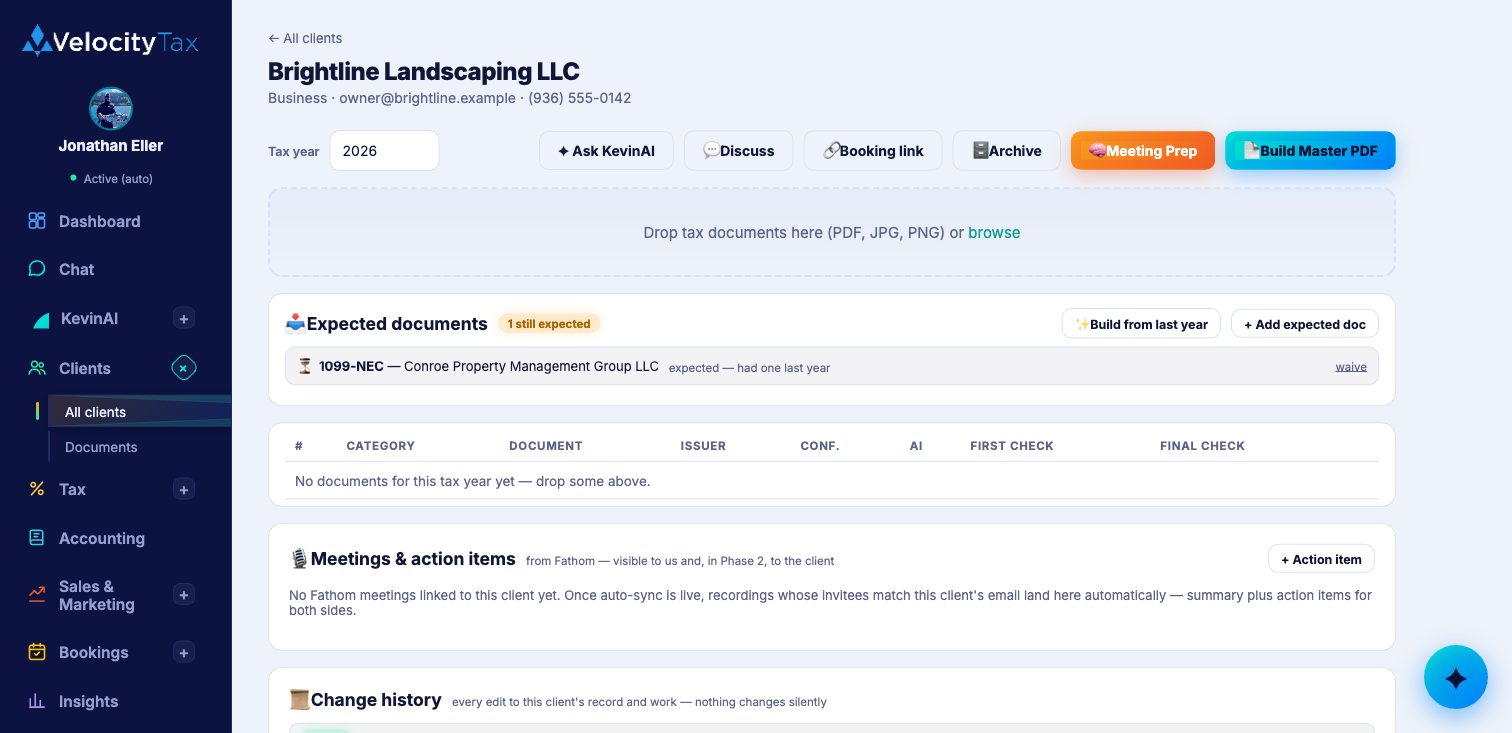Click the Bookings calendar icon

click(x=37, y=652)
